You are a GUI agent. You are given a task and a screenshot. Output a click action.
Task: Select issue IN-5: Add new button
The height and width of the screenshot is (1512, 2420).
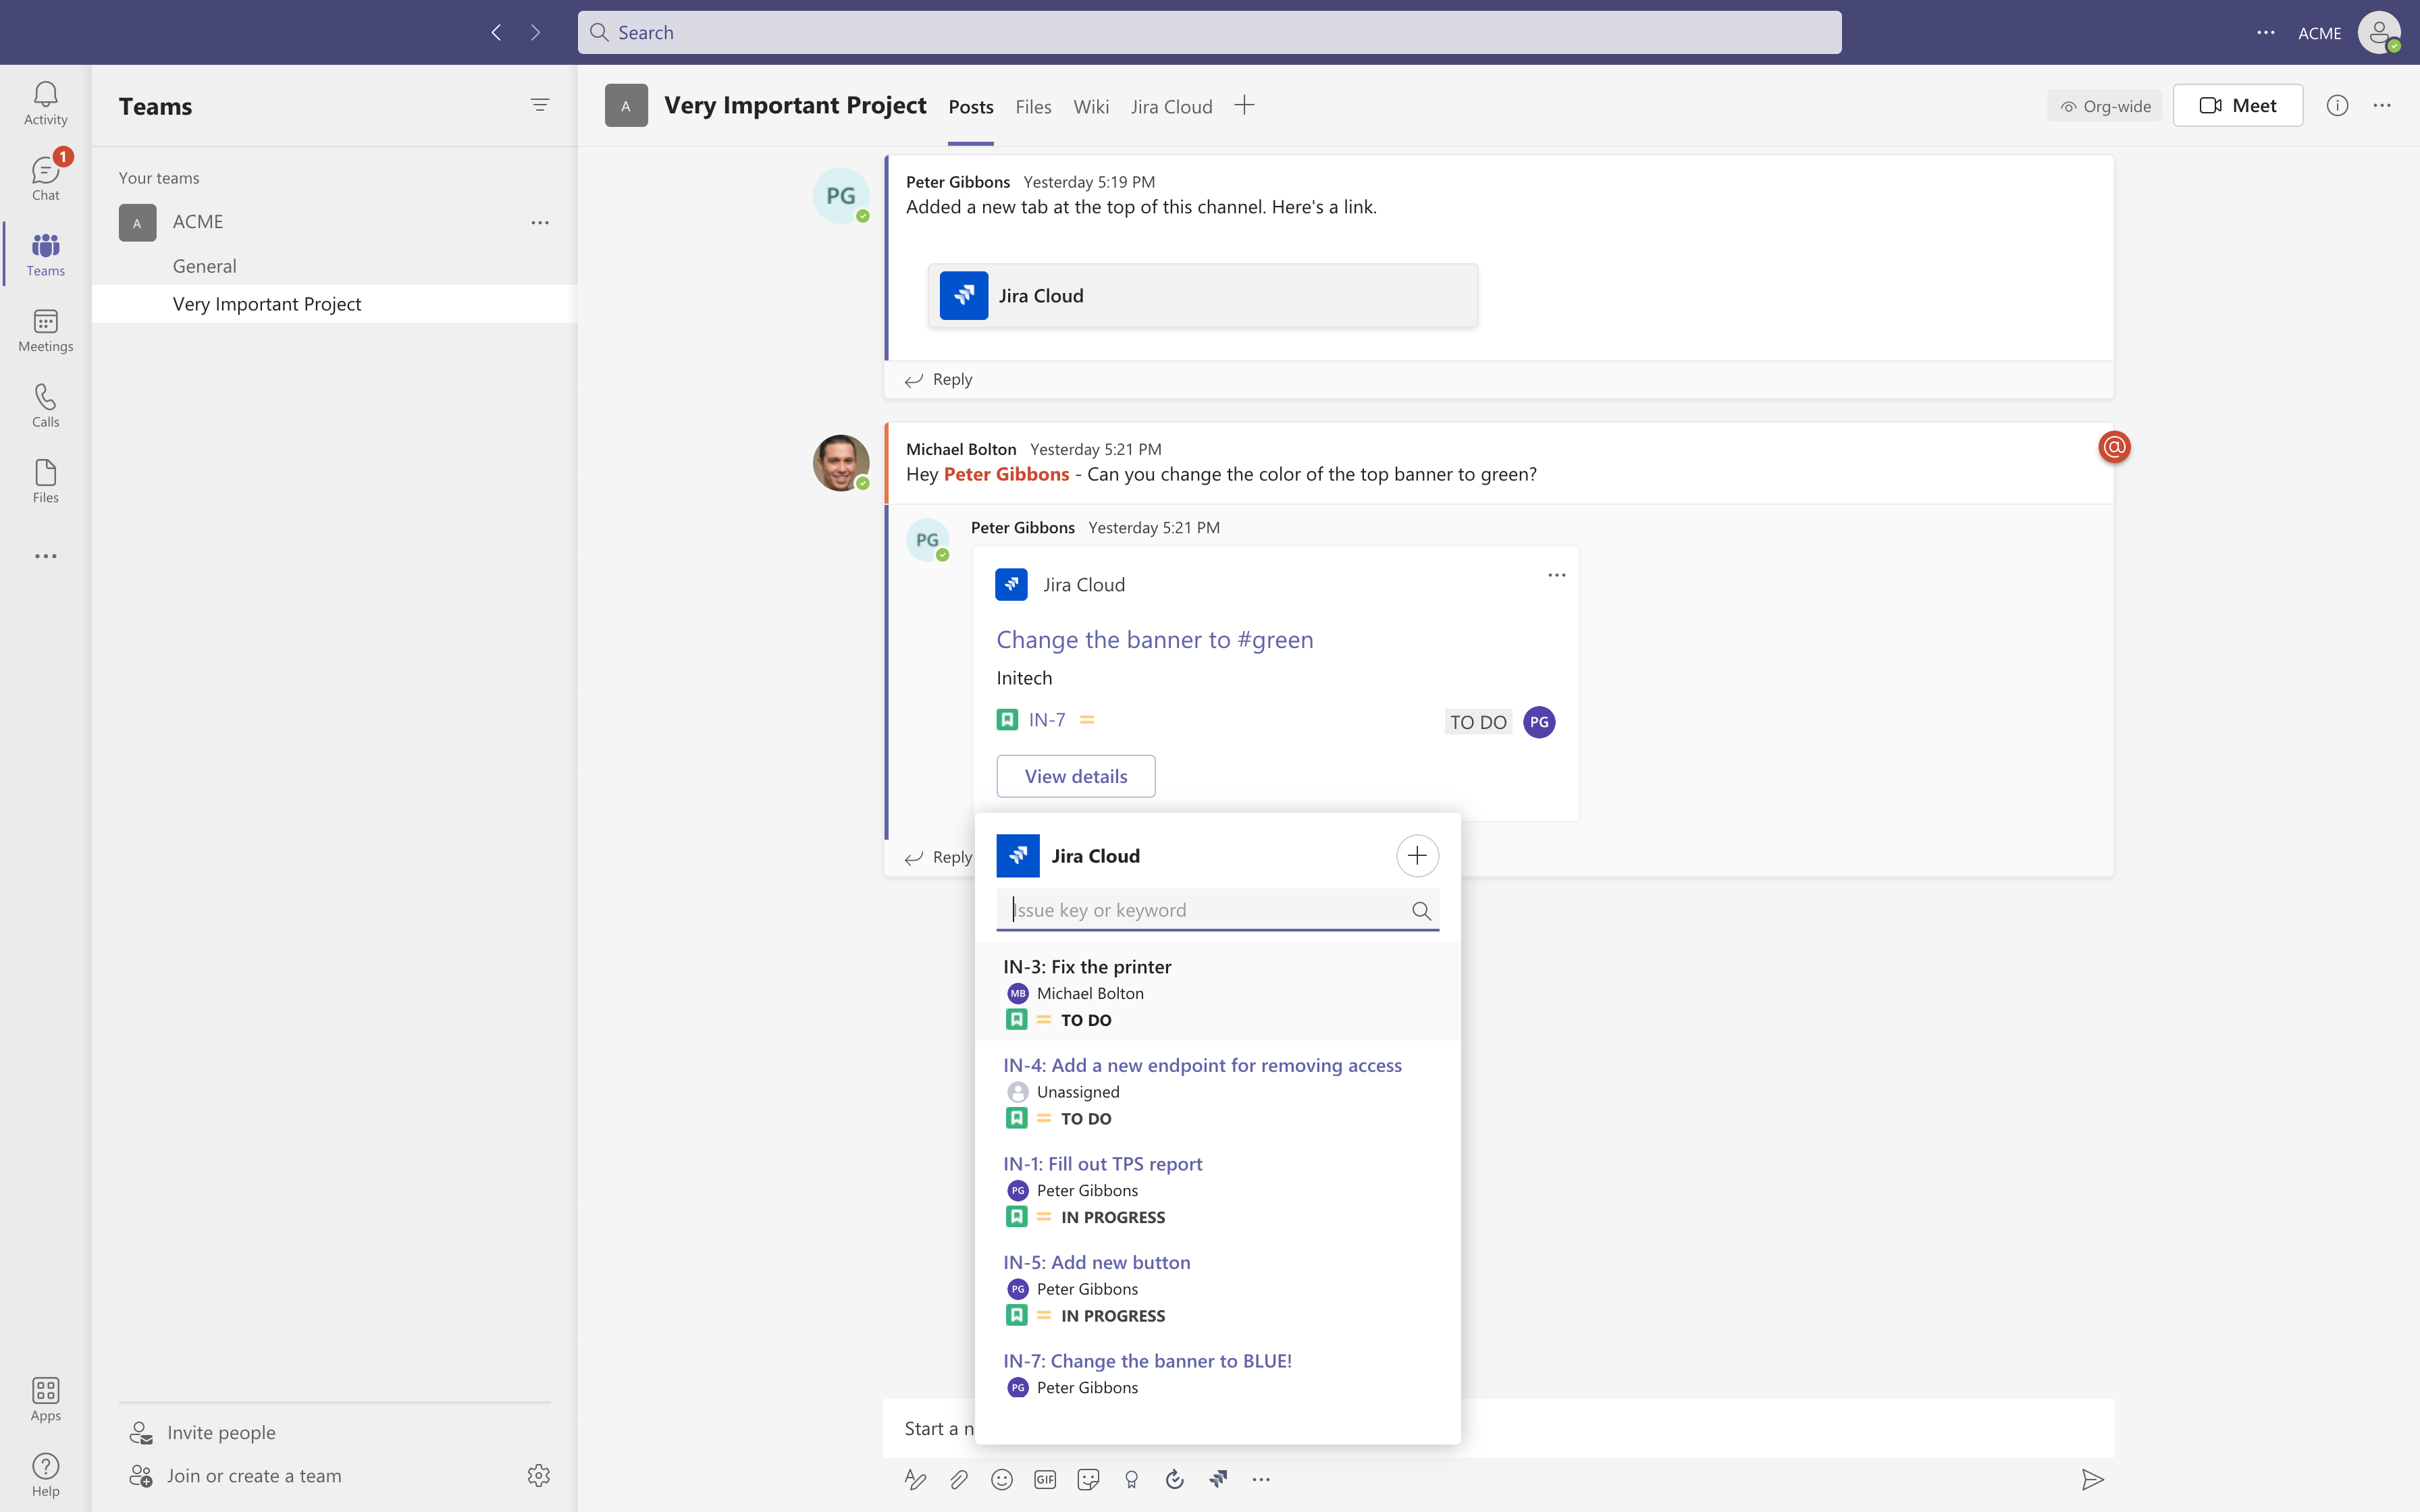pos(1217,1288)
